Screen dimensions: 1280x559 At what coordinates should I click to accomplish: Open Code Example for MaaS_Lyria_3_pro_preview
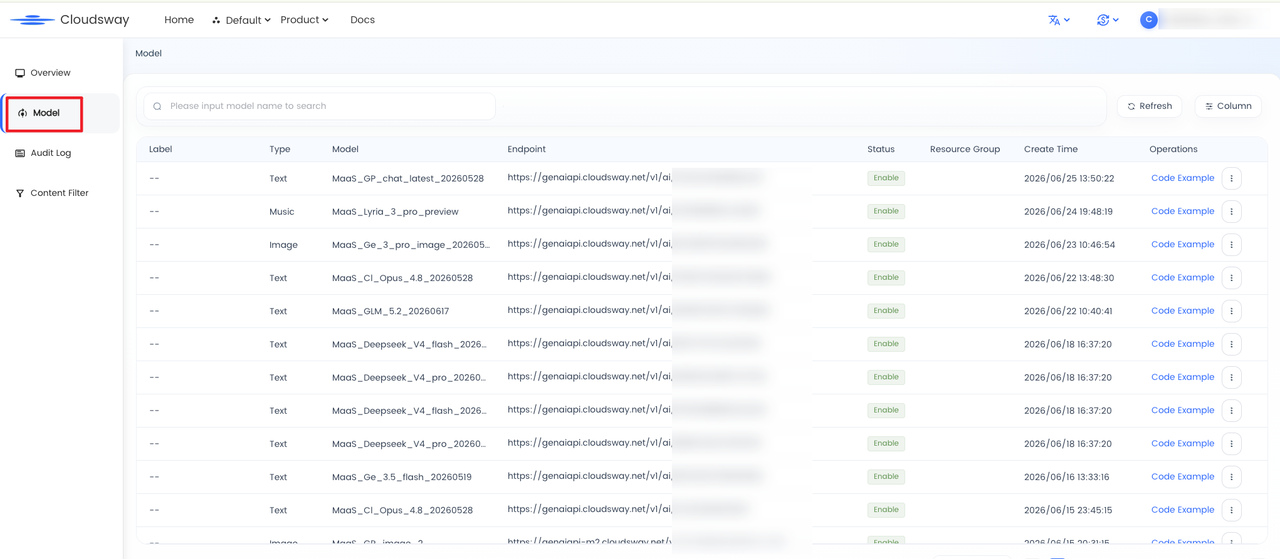[x=1182, y=211]
